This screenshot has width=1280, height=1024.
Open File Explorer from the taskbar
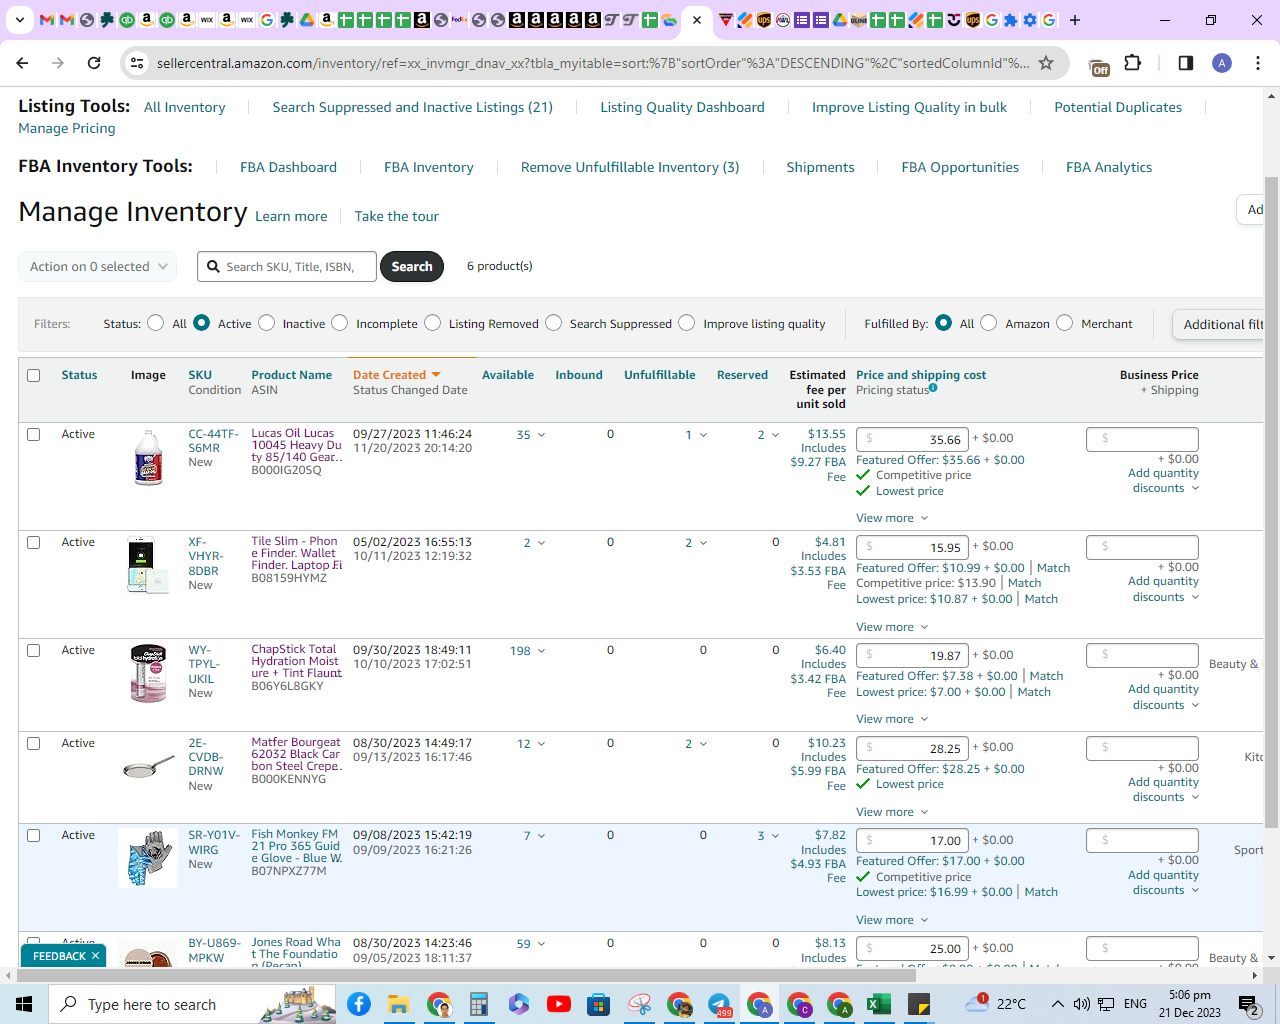coord(398,1004)
